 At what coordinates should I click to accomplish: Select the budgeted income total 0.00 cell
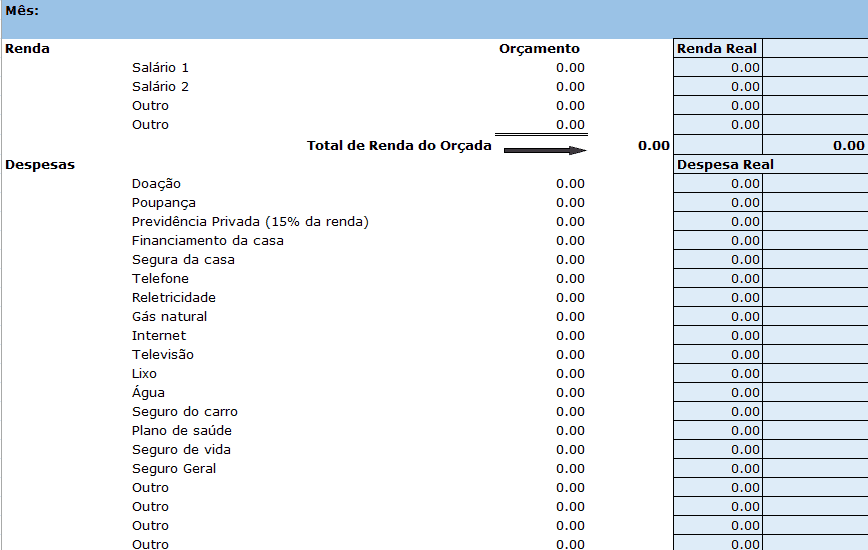[x=653, y=146]
